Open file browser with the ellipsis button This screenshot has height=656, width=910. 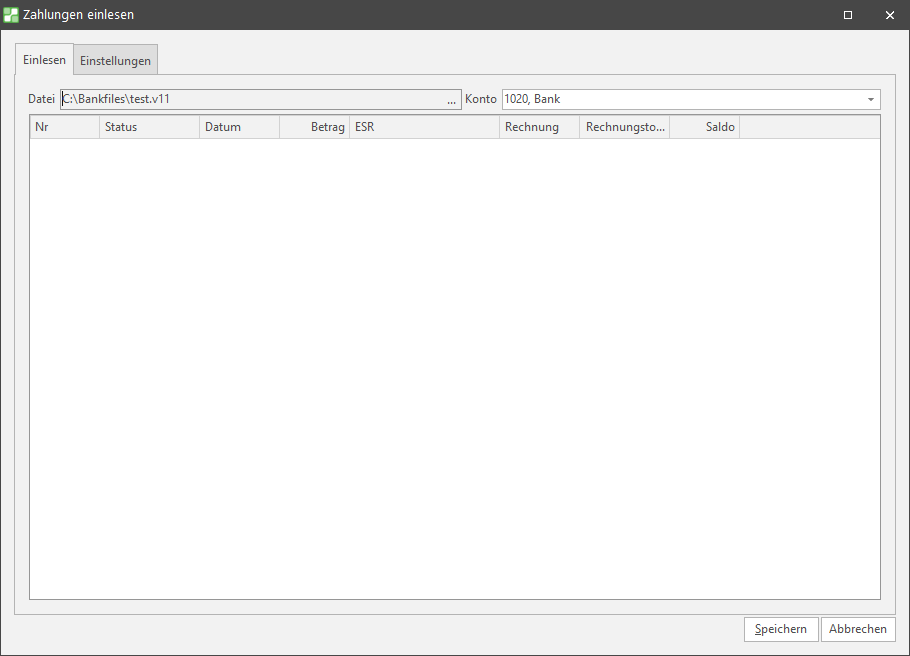(451, 100)
